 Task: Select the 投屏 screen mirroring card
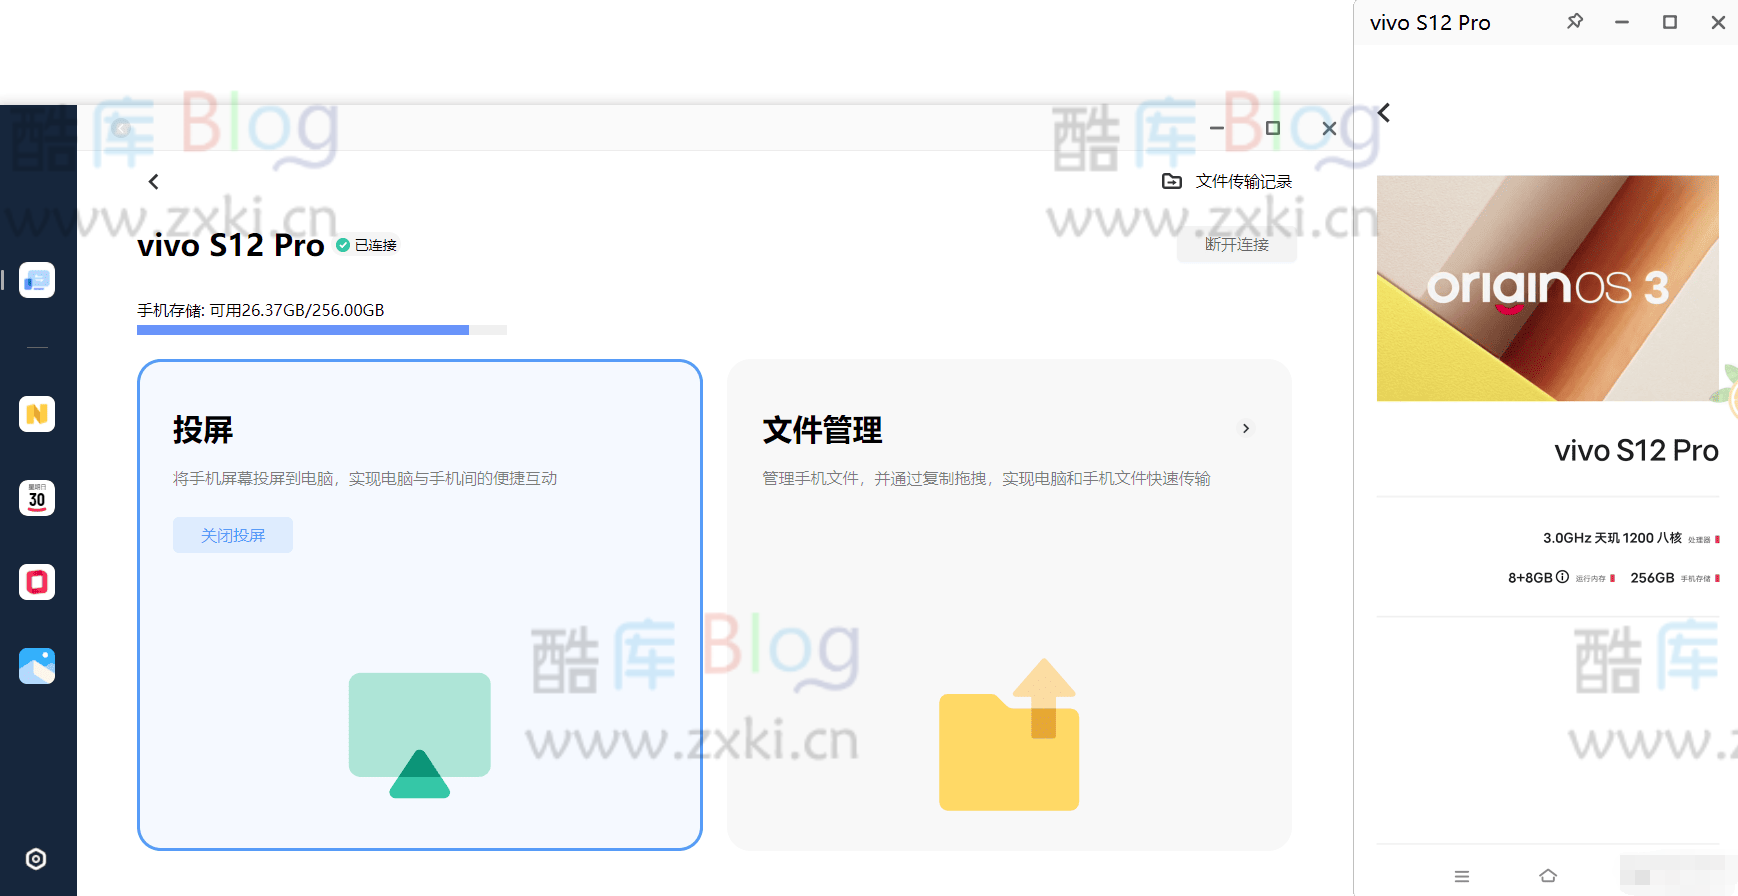click(420, 605)
